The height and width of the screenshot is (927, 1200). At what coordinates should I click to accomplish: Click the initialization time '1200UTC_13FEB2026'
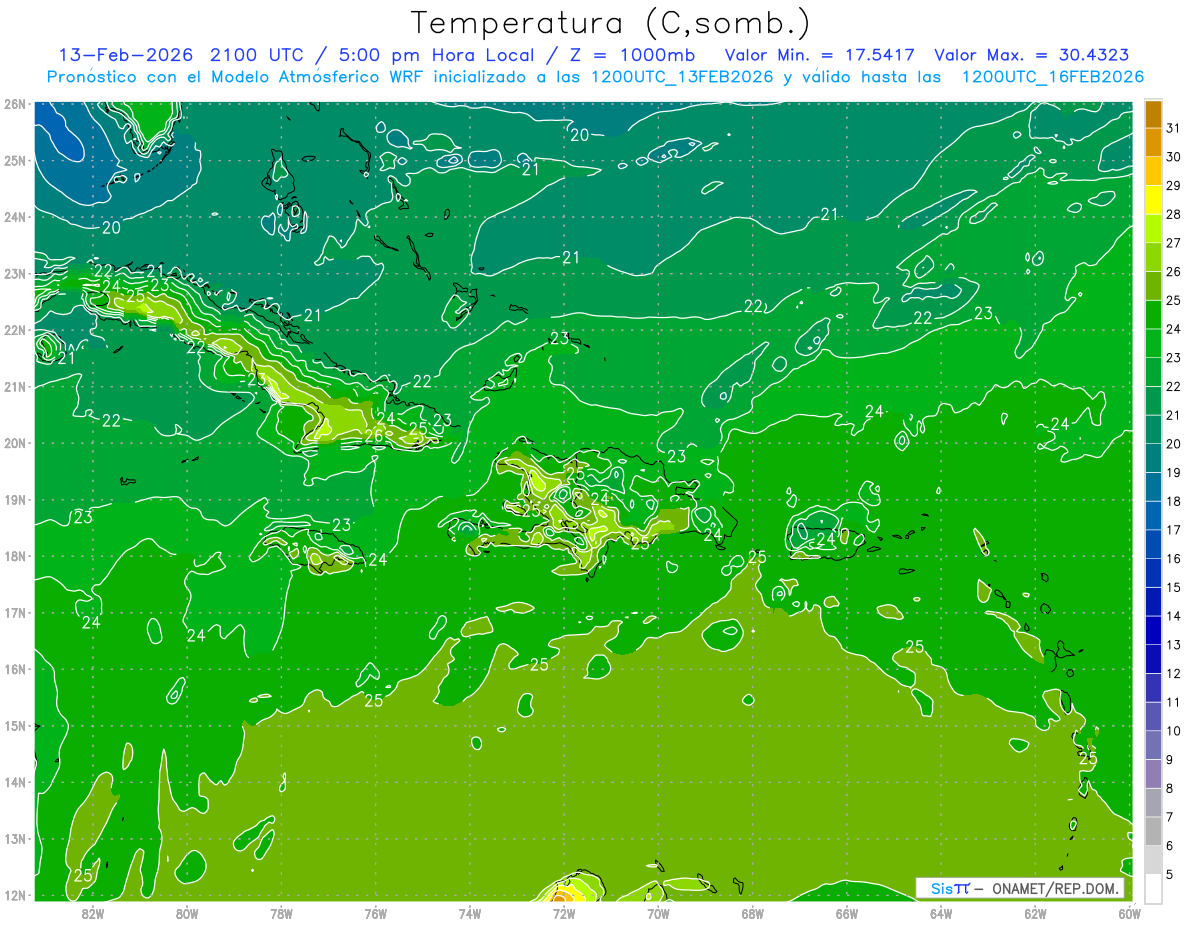(682, 76)
